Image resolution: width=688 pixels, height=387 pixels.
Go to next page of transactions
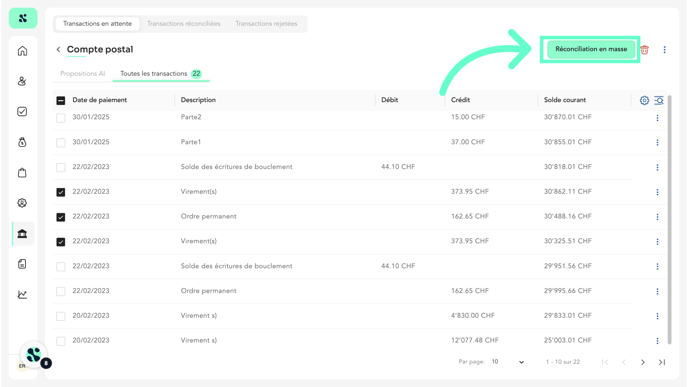pyautogui.click(x=643, y=362)
